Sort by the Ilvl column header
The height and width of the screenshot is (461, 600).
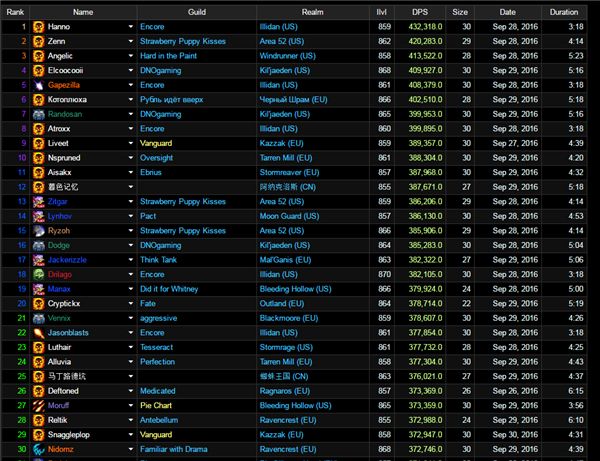tap(382, 12)
